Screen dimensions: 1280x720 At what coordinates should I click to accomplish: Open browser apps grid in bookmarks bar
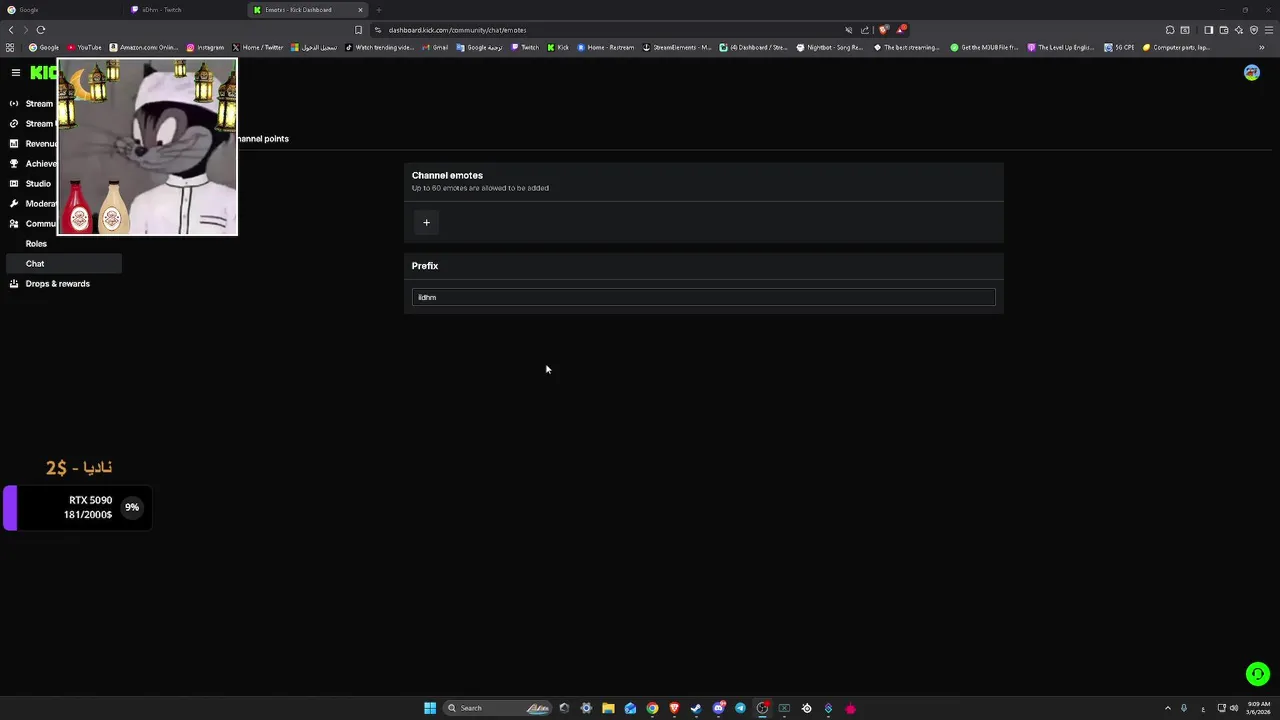[x=10, y=47]
